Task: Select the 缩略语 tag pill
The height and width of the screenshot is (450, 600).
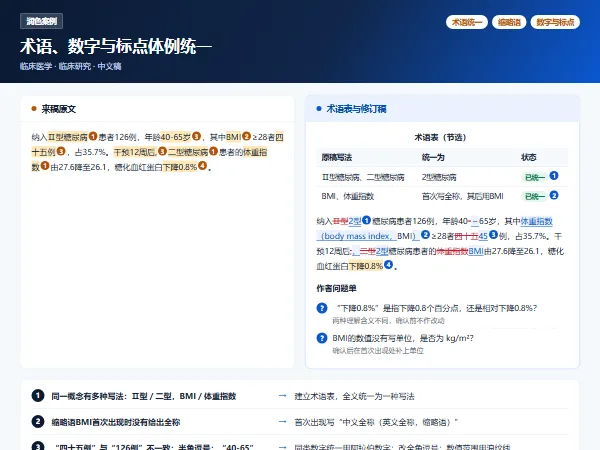Action: coord(509,22)
